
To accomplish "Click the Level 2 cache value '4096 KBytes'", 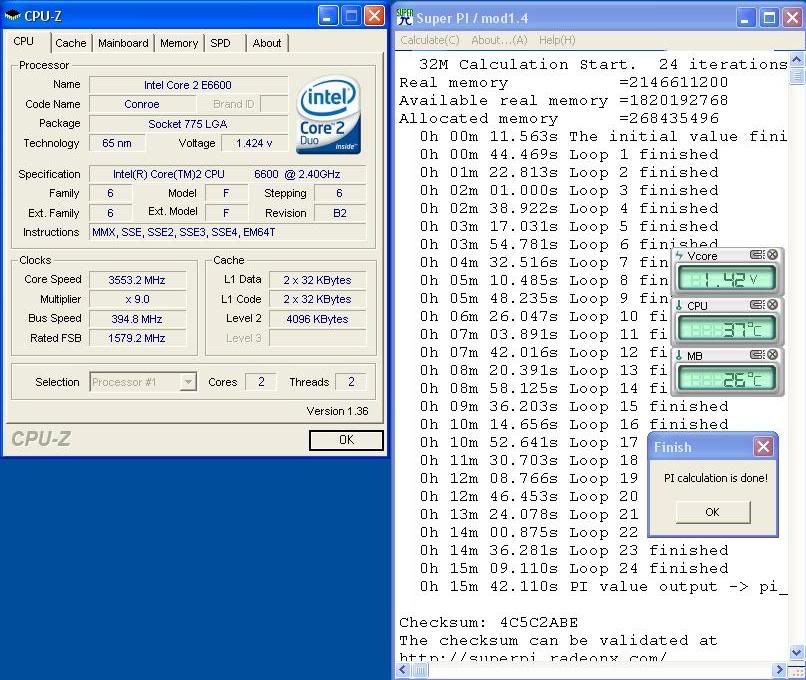I will click(318, 319).
